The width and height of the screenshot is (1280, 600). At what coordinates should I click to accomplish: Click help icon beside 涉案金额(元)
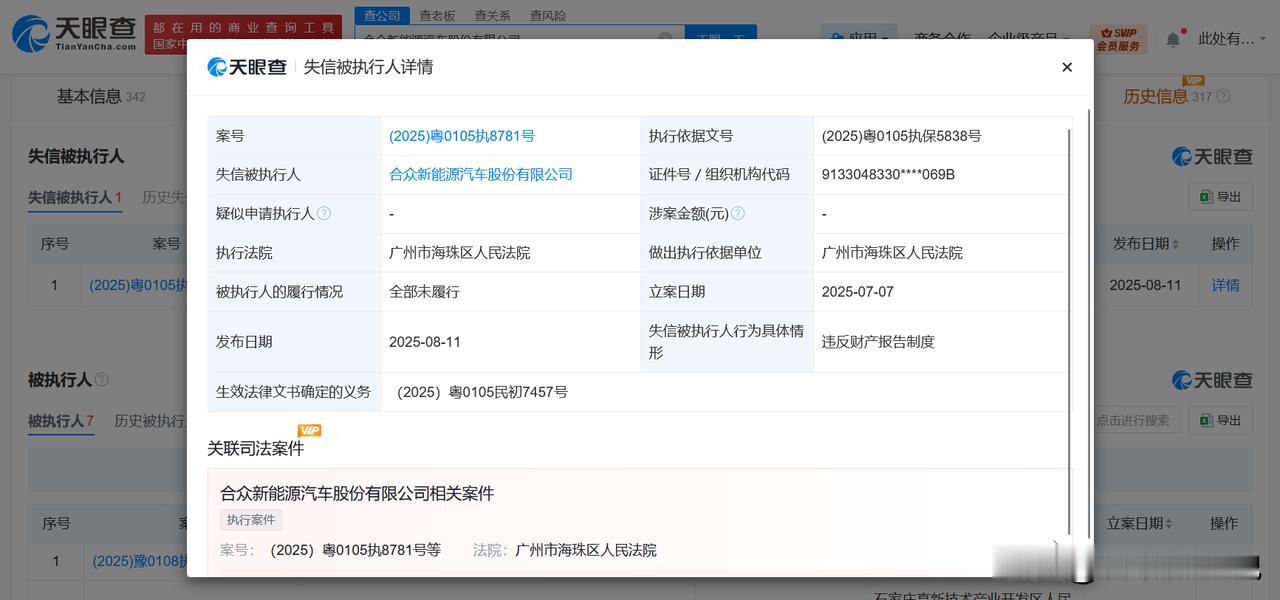tap(738, 213)
